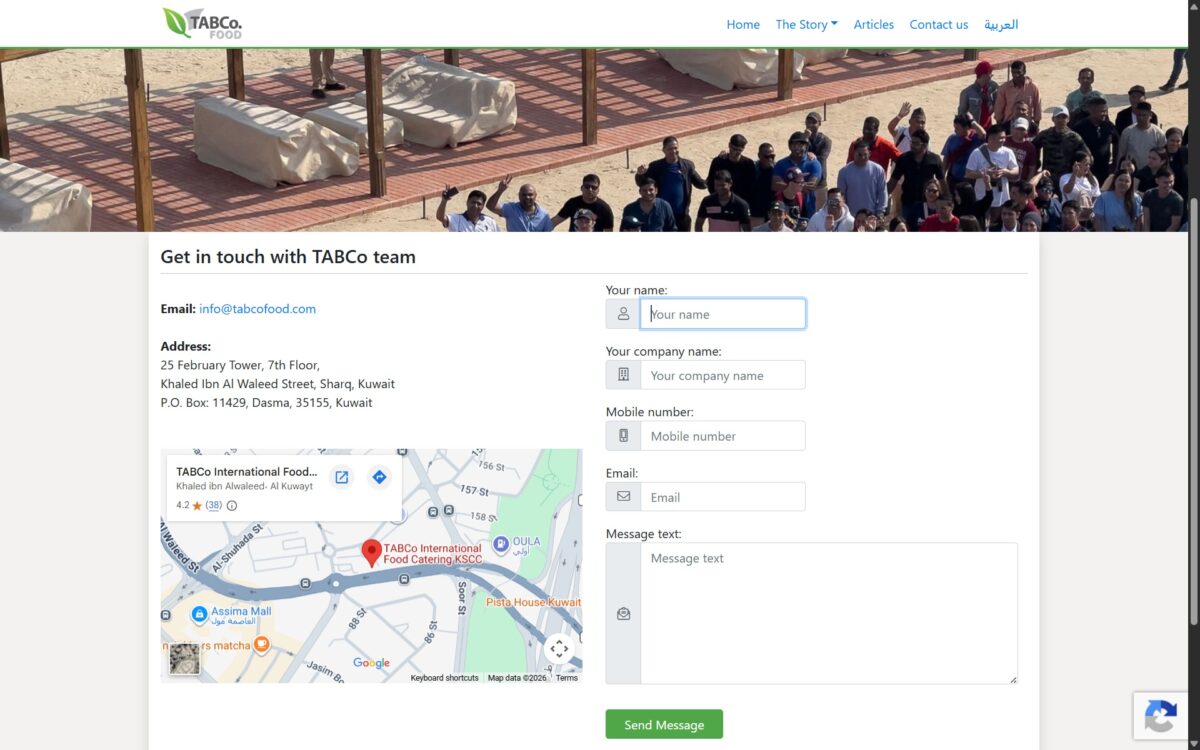This screenshot has width=1200, height=750.
Task: Click into the Mobile number field
Action: [x=723, y=436]
